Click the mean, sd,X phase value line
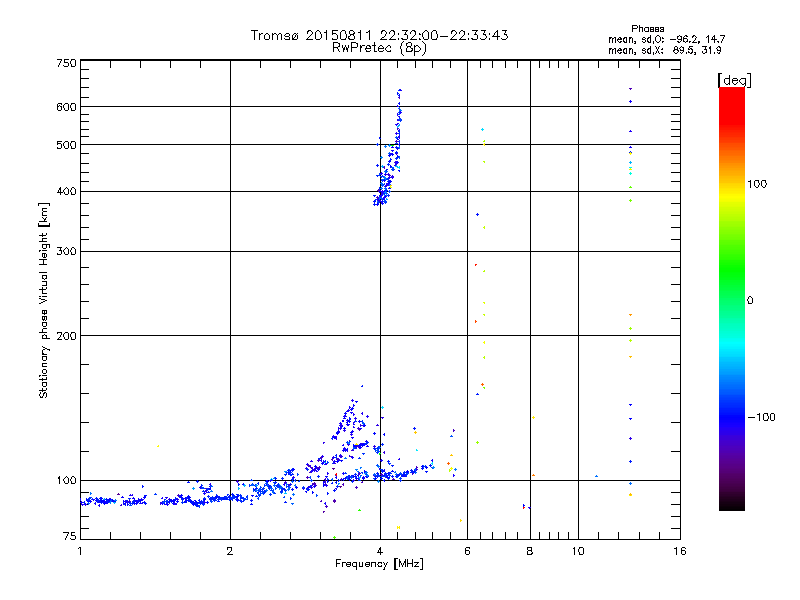Viewport: 800px width, 600px height. [665, 50]
